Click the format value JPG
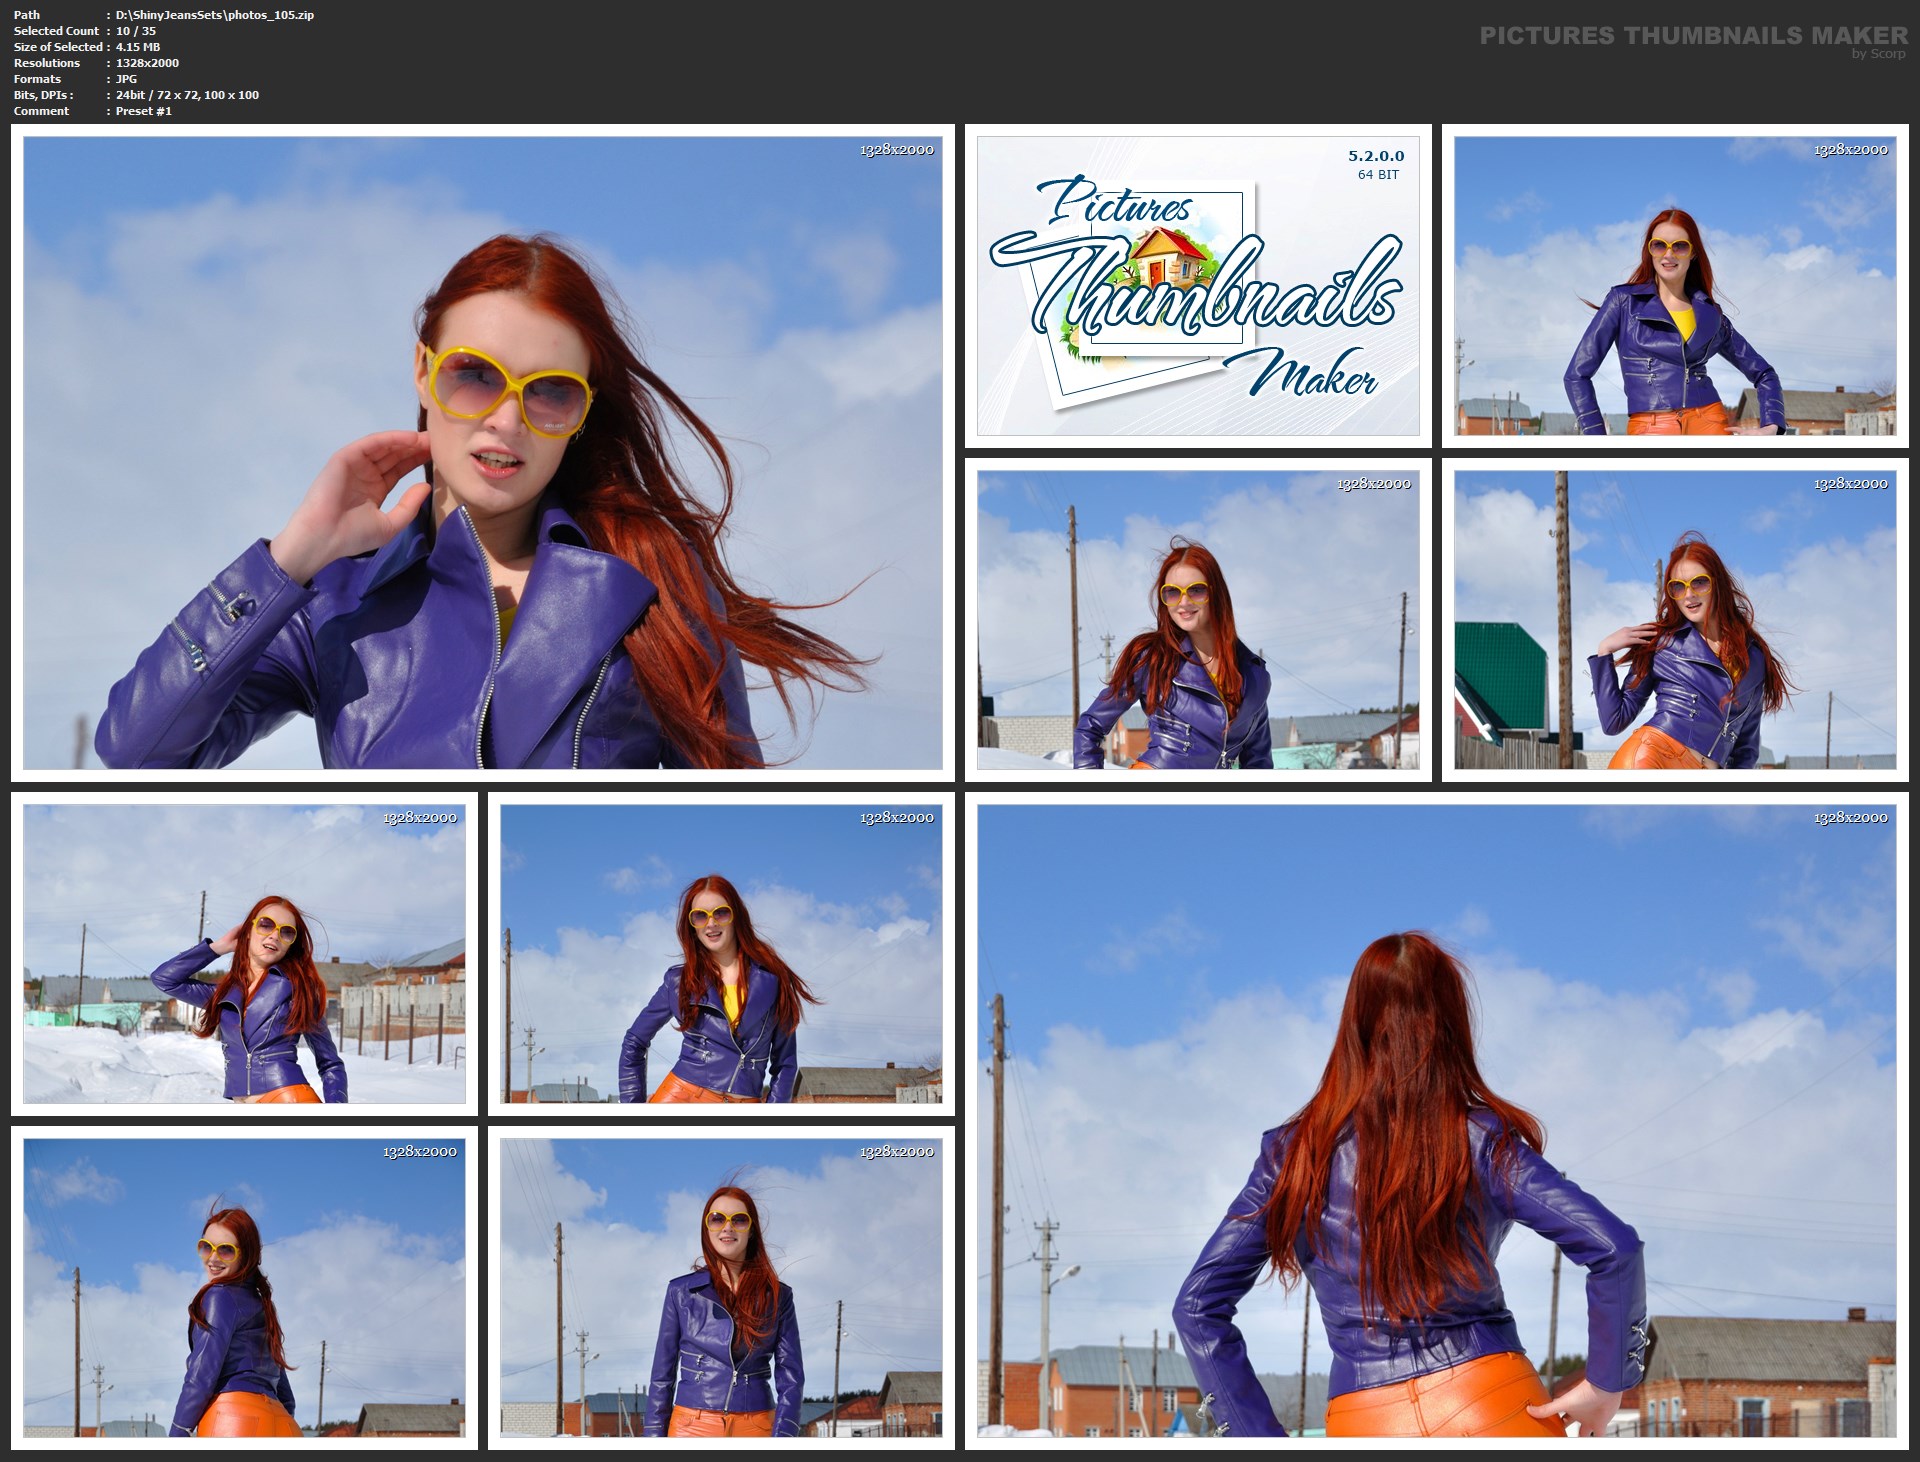Image resolution: width=1920 pixels, height=1462 pixels. [126, 79]
